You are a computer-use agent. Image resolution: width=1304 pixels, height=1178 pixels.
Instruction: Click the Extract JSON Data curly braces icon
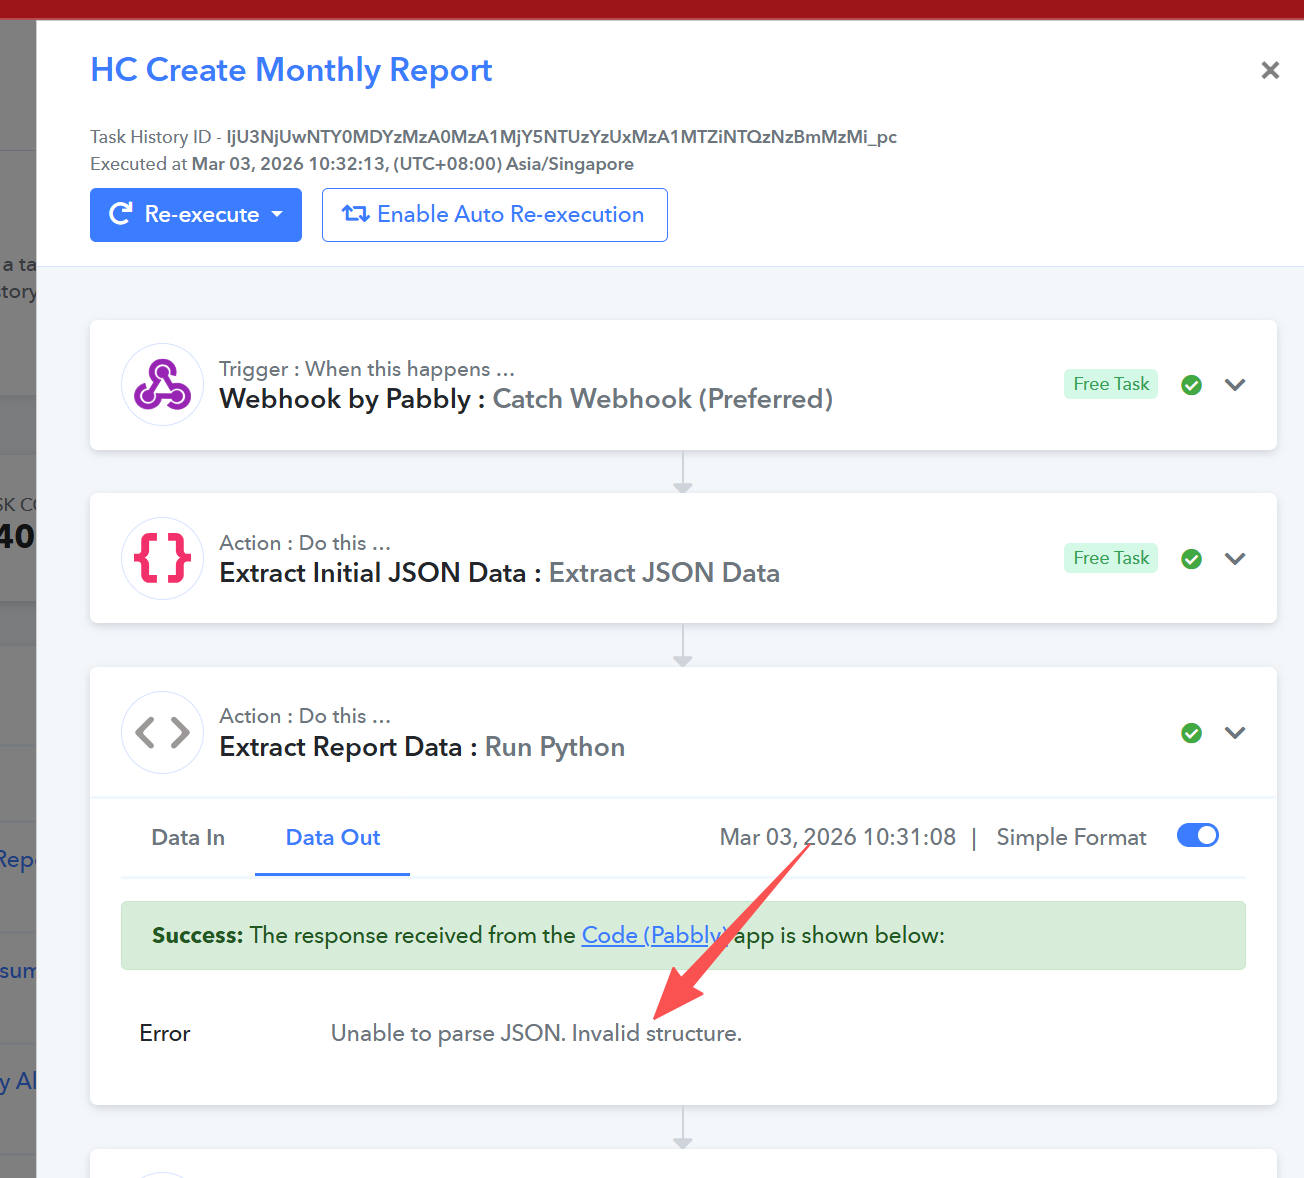162,558
